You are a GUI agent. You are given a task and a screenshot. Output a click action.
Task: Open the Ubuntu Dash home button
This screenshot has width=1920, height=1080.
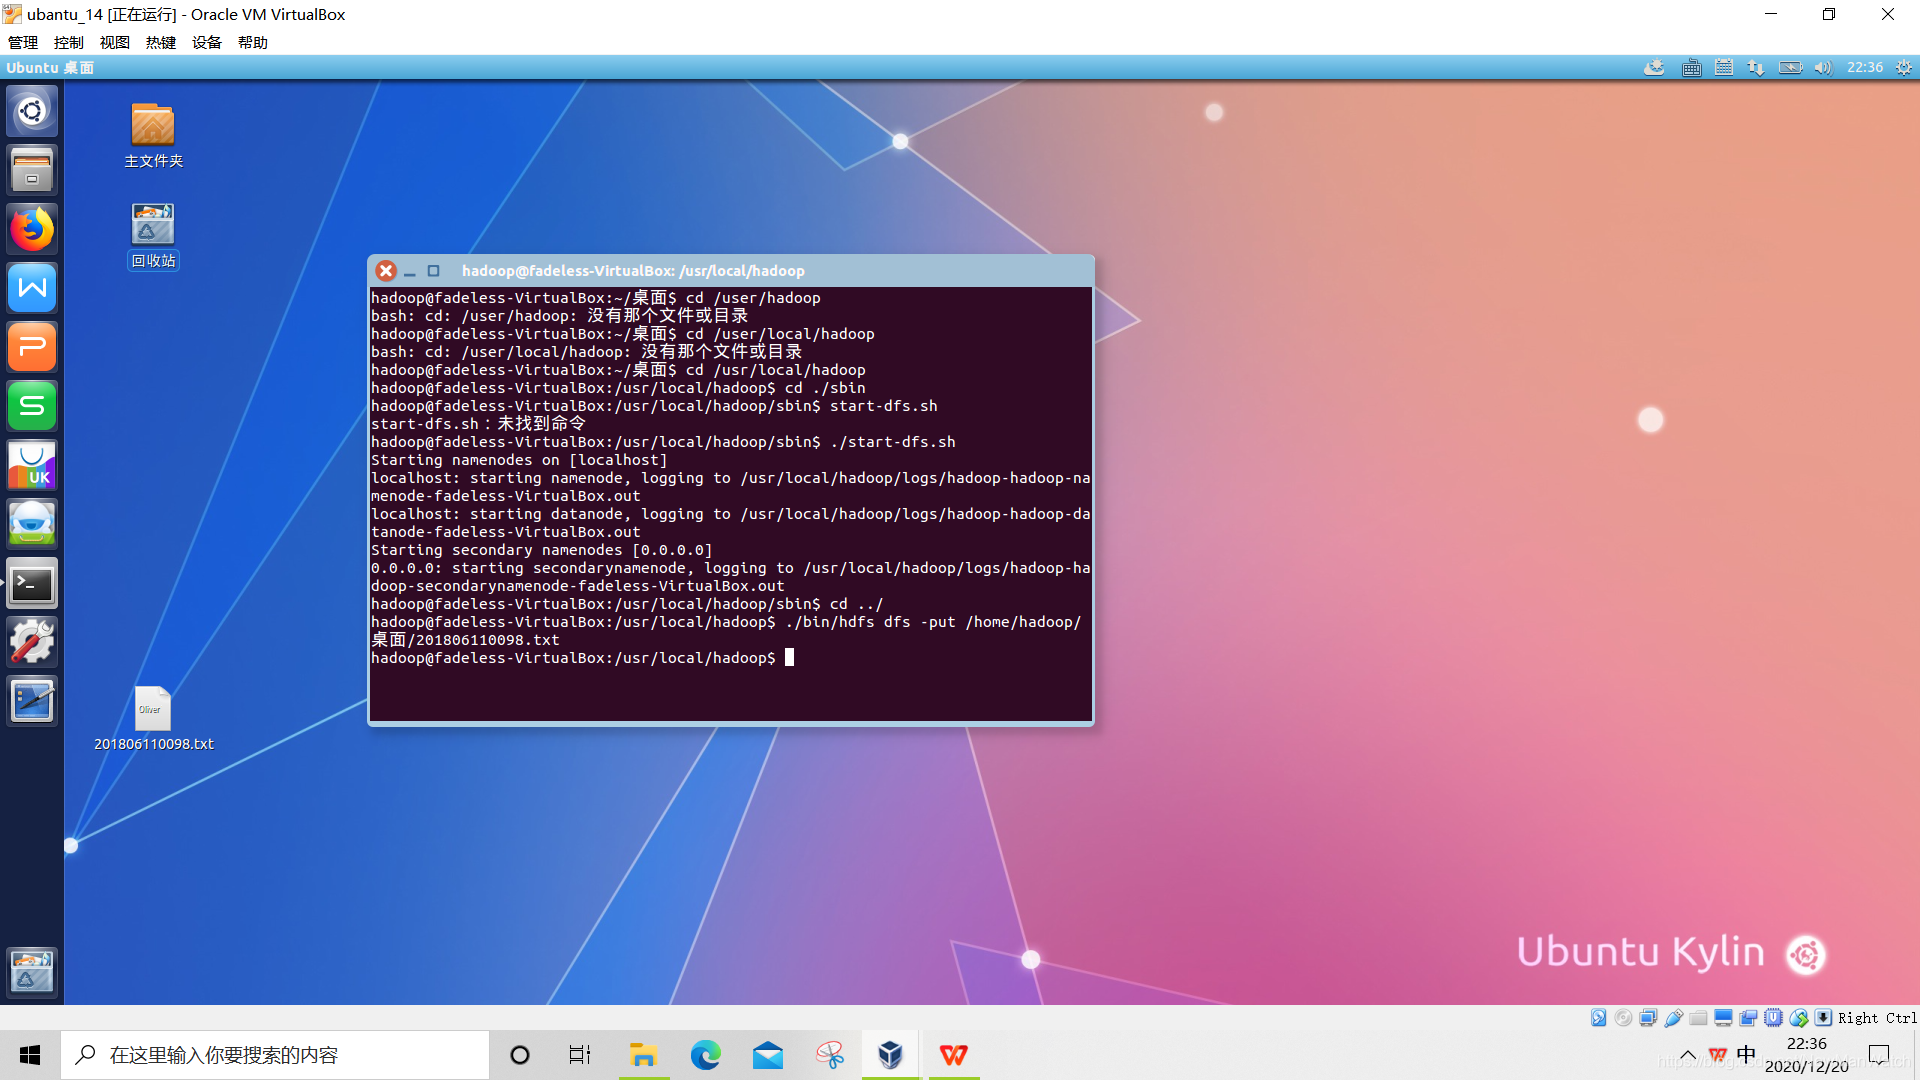(x=32, y=111)
